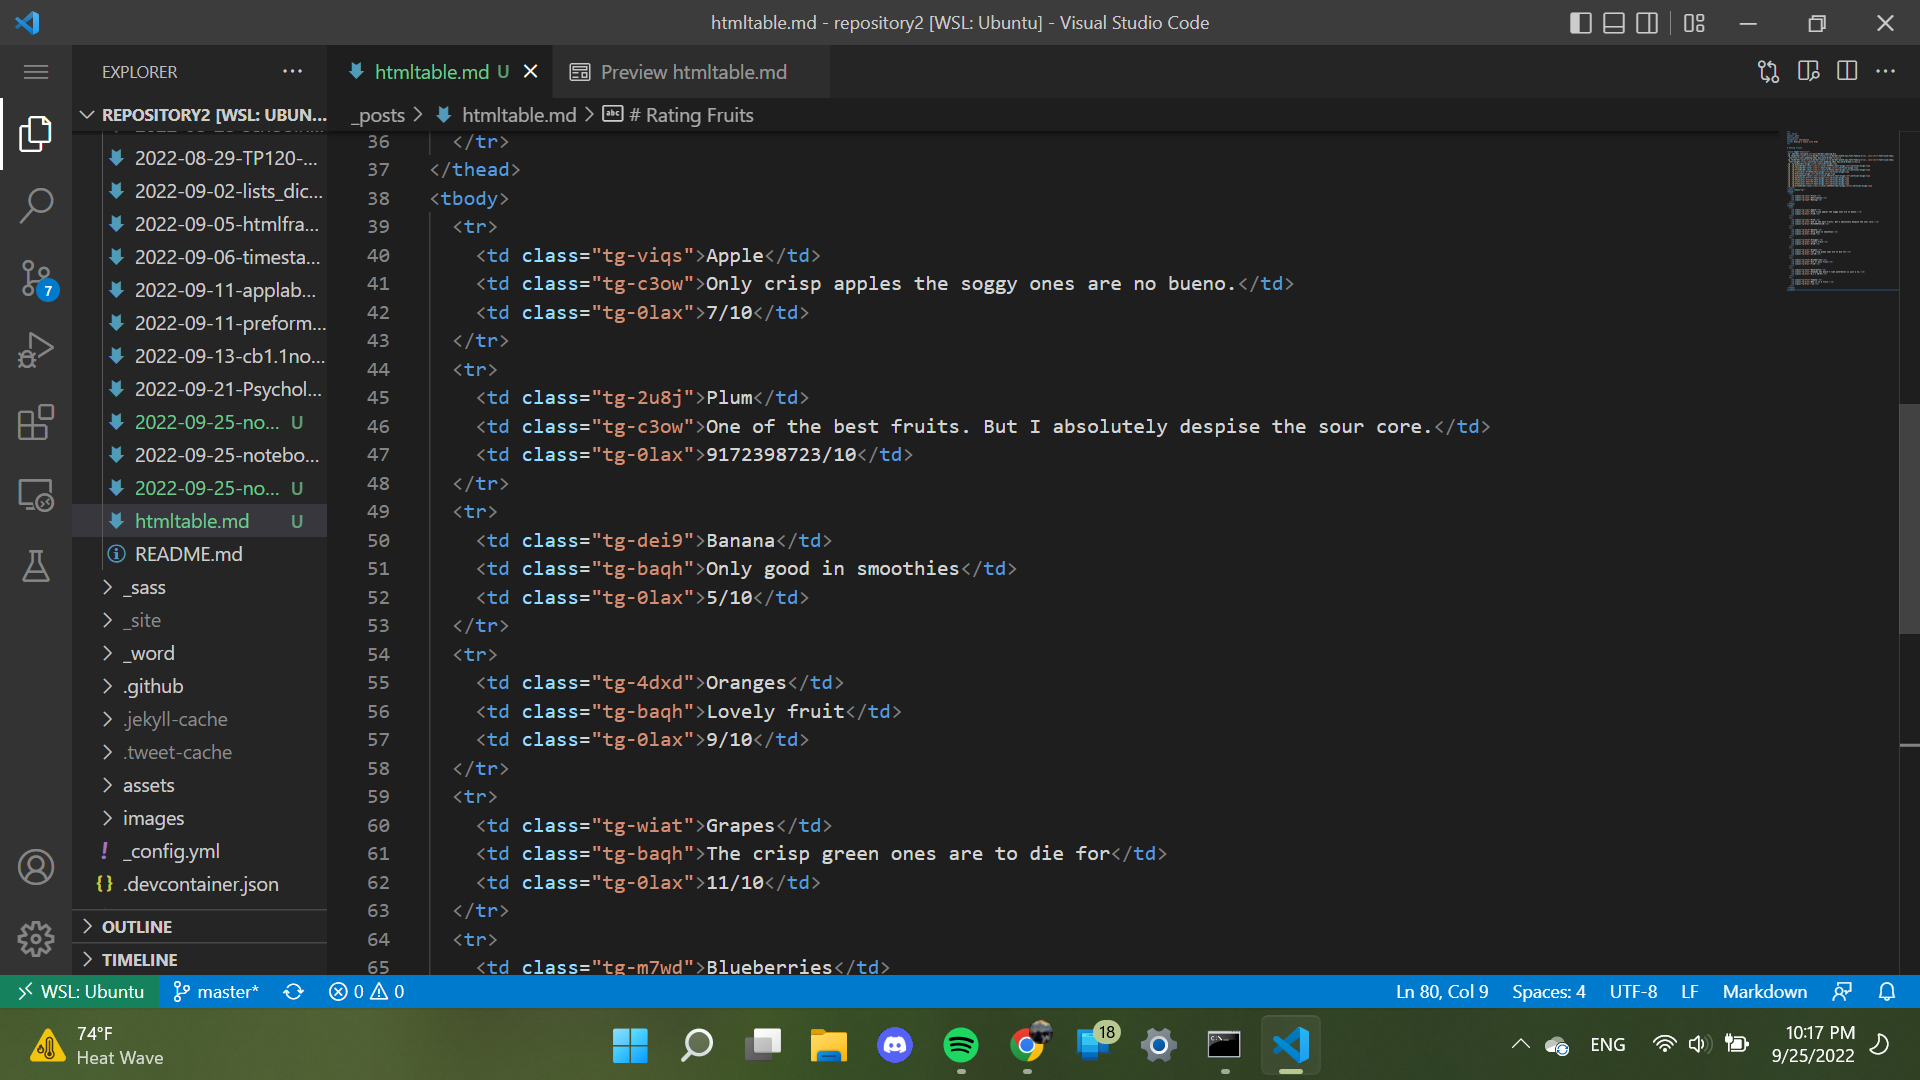The image size is (1920, 1080).
Task: Open the Extensions view
Action: [x=36, y=422]
